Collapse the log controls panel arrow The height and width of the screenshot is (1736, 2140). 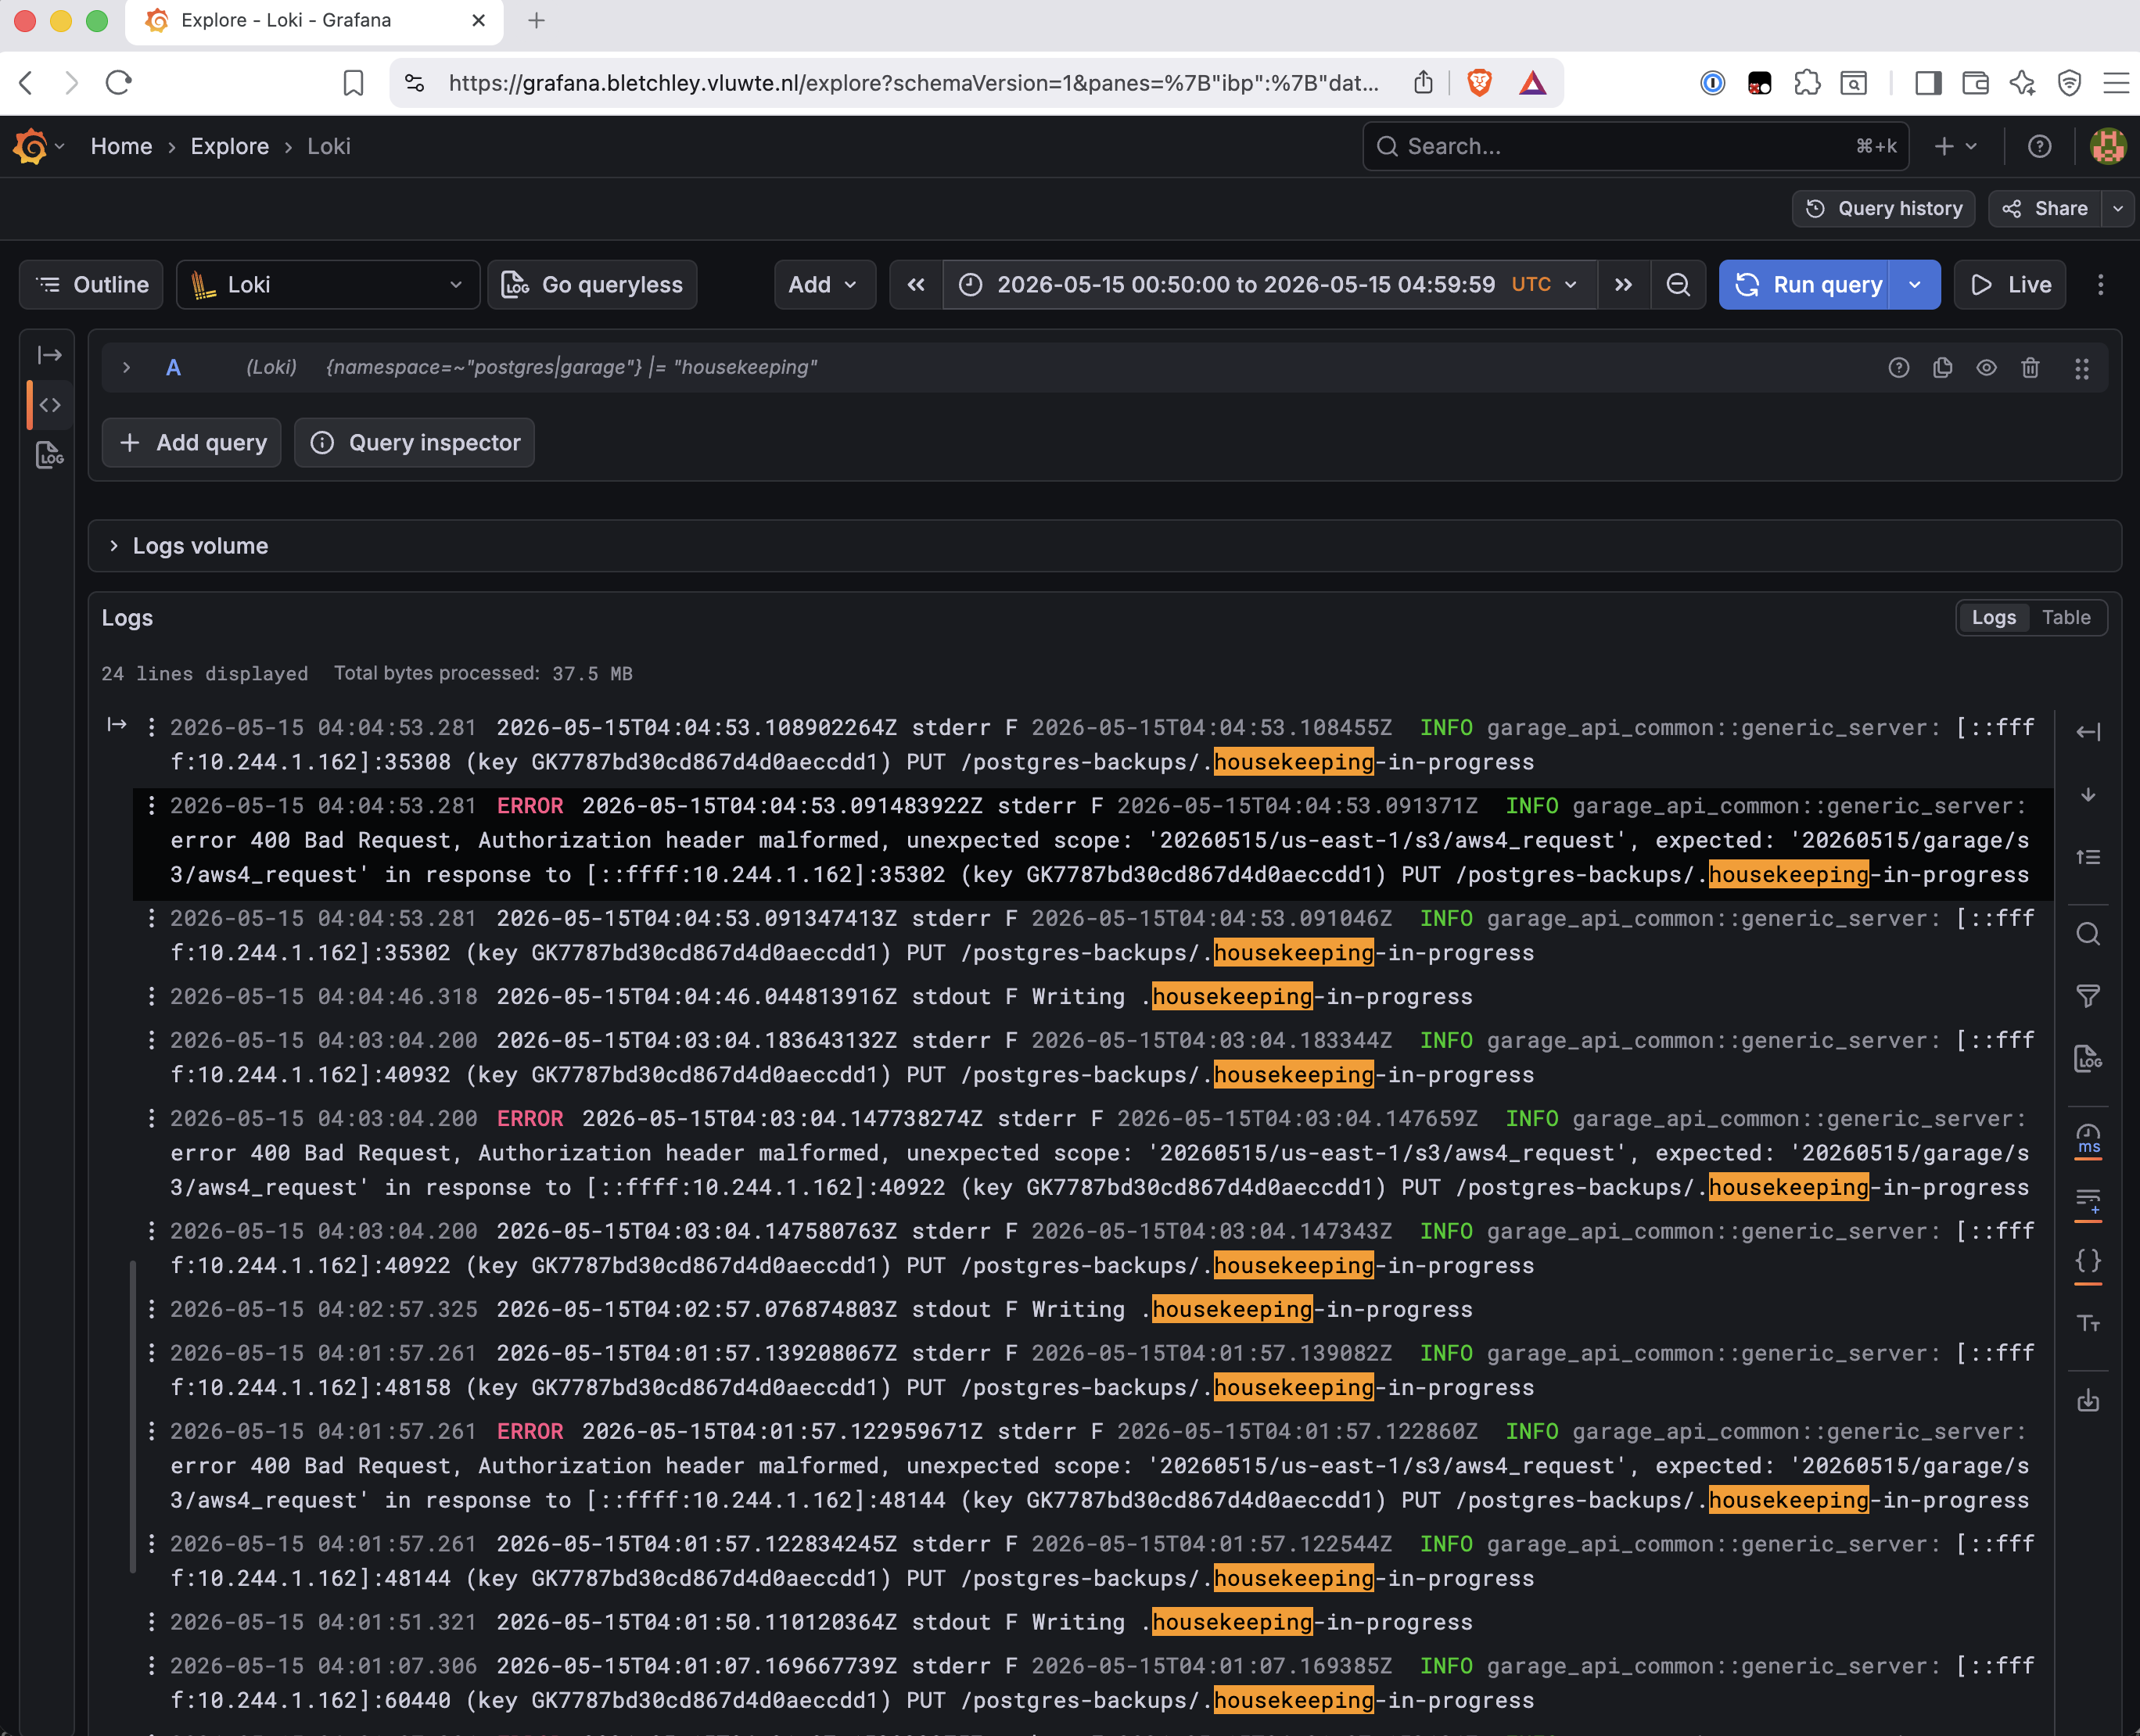(x=2088, y=732)
